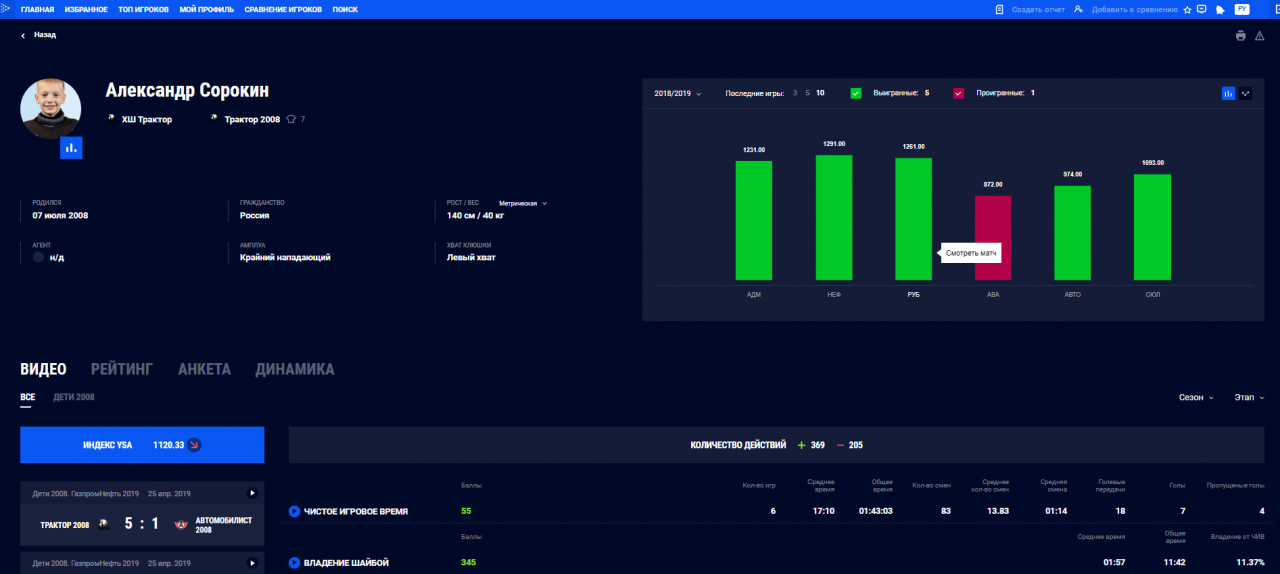Open Топ игроков in top menu
This screenshot has height=574, width=1280.
coord(142,9)
